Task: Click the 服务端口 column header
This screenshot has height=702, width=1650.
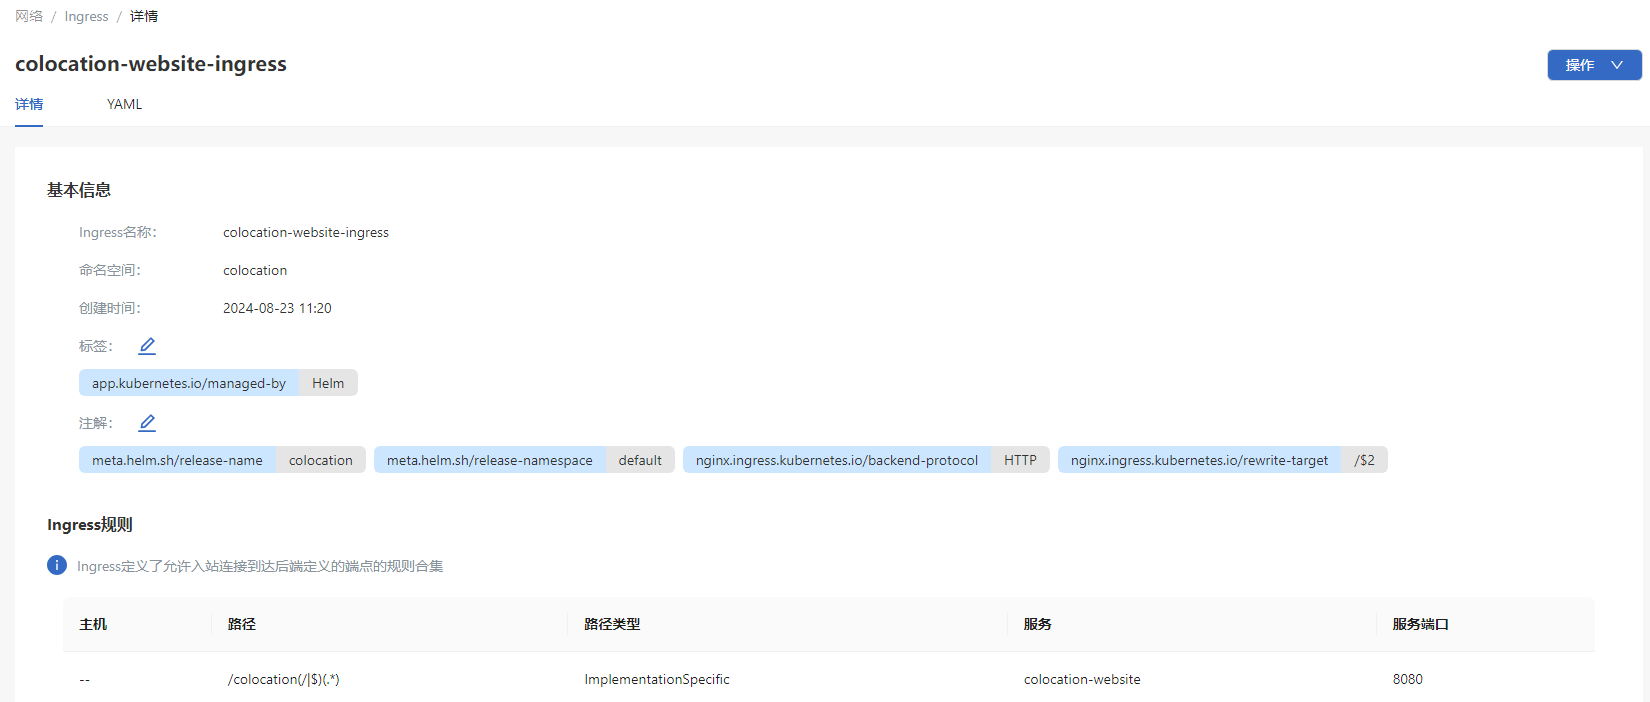Action: click(1420, 624)
